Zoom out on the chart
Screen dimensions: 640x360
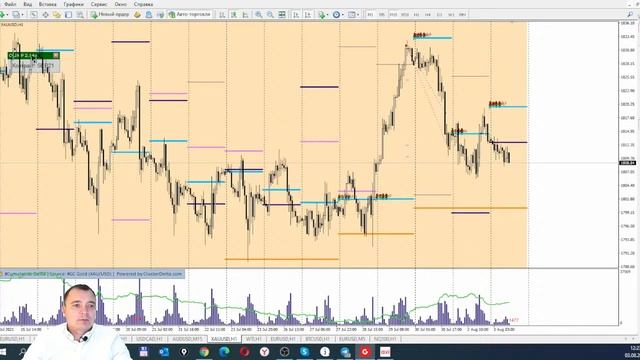[270, 15]
